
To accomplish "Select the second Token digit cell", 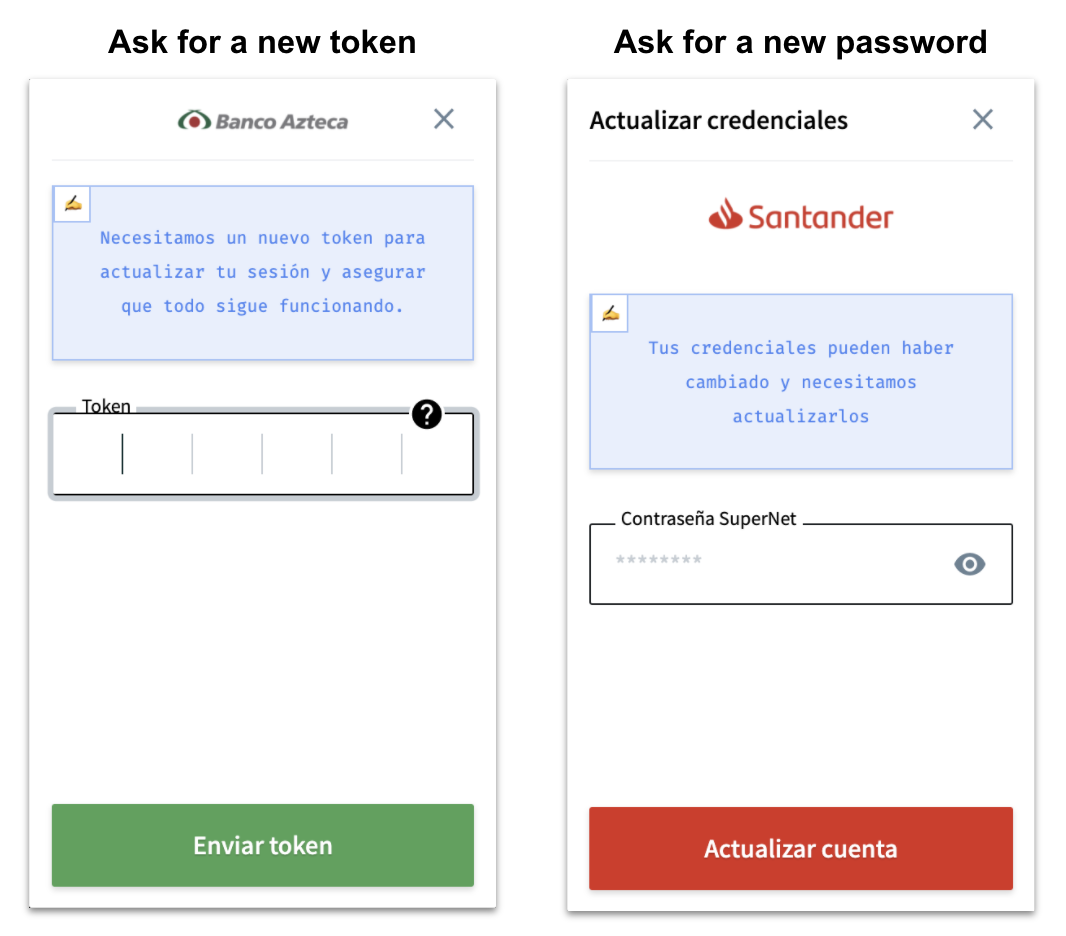I will 158,453.
